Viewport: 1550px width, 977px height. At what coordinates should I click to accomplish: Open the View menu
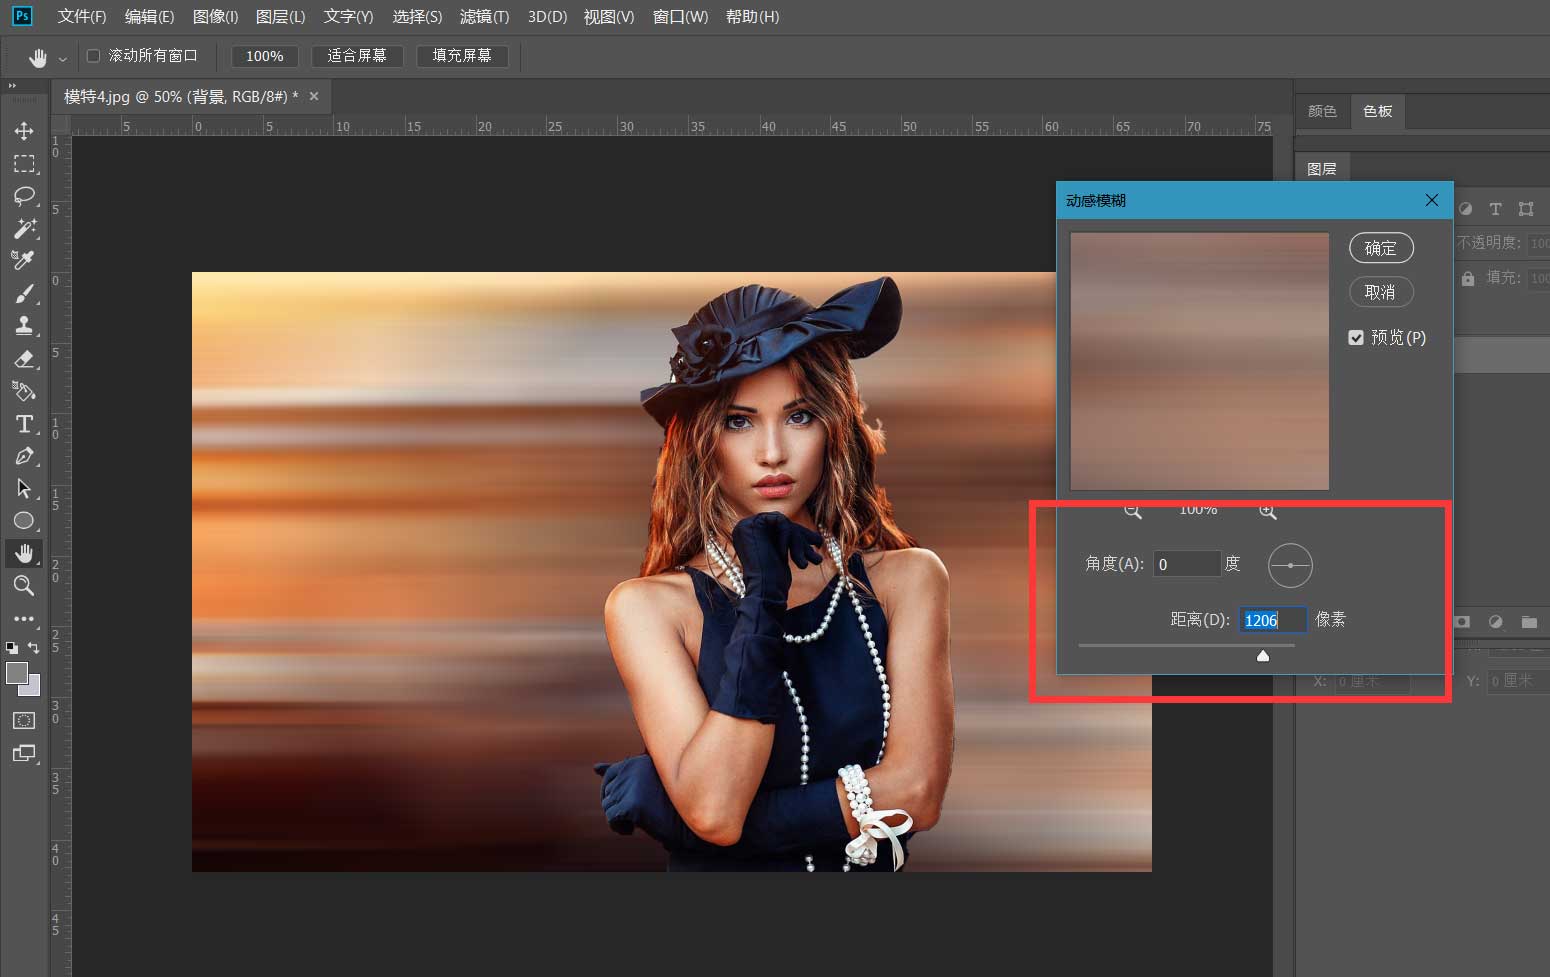click(x=609, y=17)
